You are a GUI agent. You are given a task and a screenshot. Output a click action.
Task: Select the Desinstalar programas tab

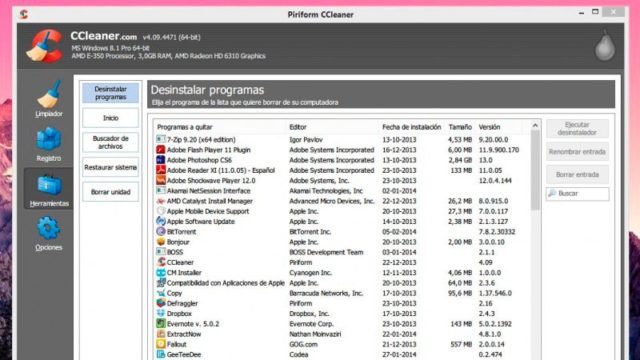[x=111, y=93]
